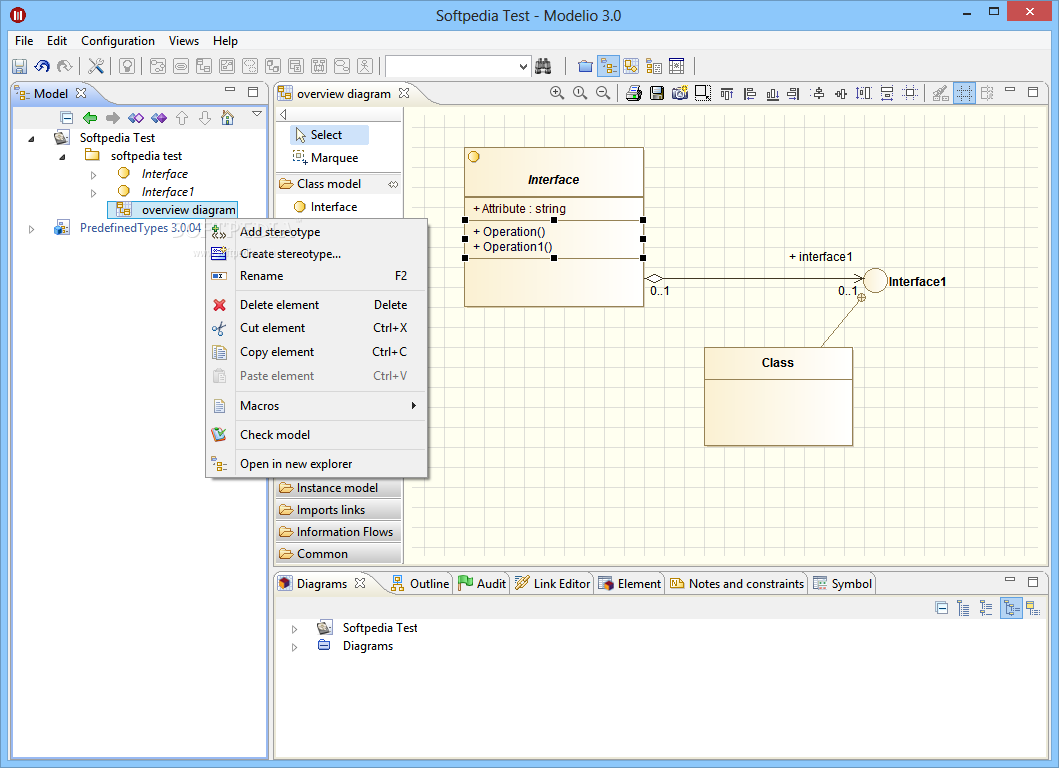Select the Interface1 circle in the diagram
The height and width of the screenshot is (768, 1059).
pos(875,280)
